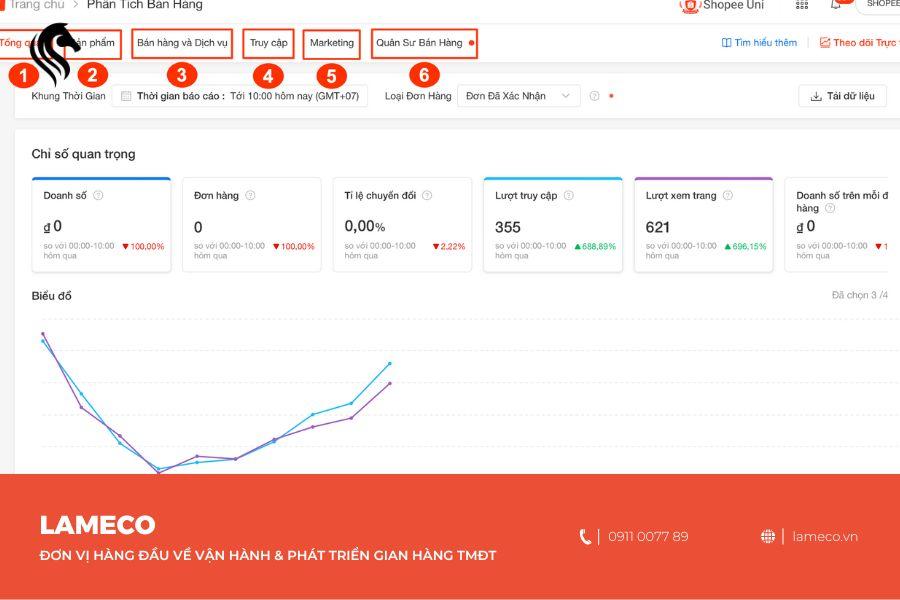Click the Lượt xem trang help icon
The image size is (900, 600).
pyautogui.click(x=728, y=195)
